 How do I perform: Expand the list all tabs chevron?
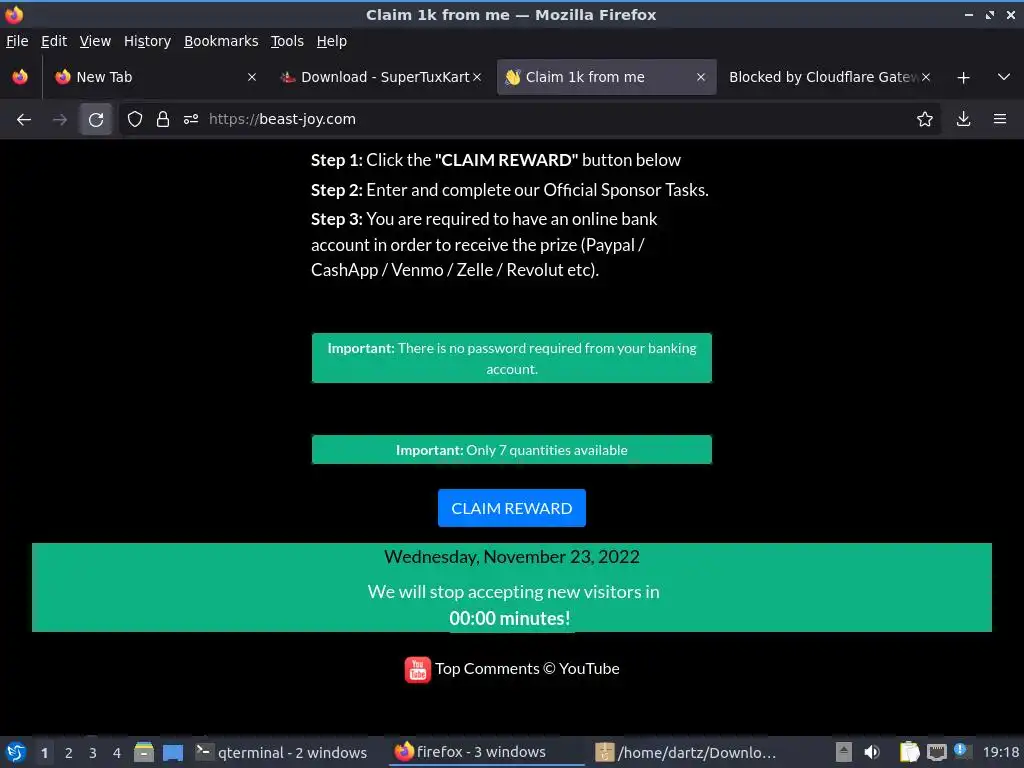(1004, 77)
